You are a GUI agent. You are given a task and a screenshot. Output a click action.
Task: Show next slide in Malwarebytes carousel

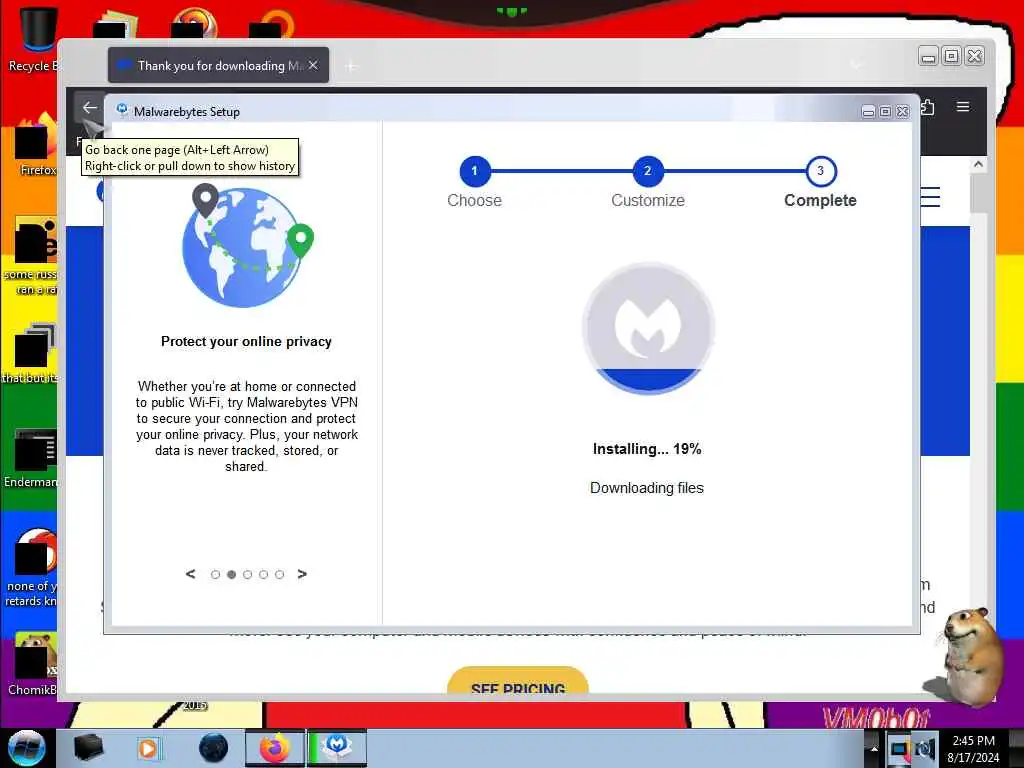point(302,574)
